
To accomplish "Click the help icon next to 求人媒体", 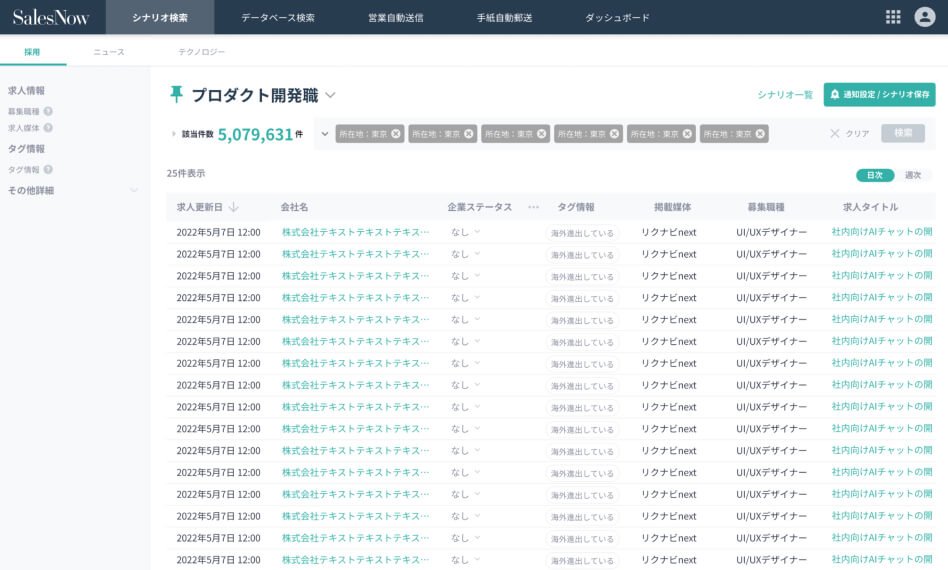I will tap(48, 128).
